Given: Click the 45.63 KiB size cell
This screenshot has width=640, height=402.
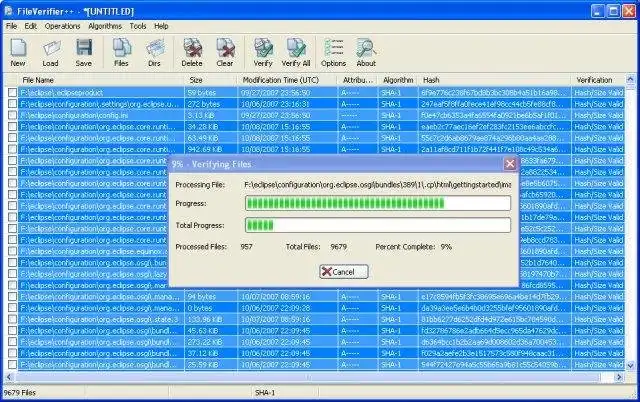Looking at the screenshot, I should [x=211, y=331].
